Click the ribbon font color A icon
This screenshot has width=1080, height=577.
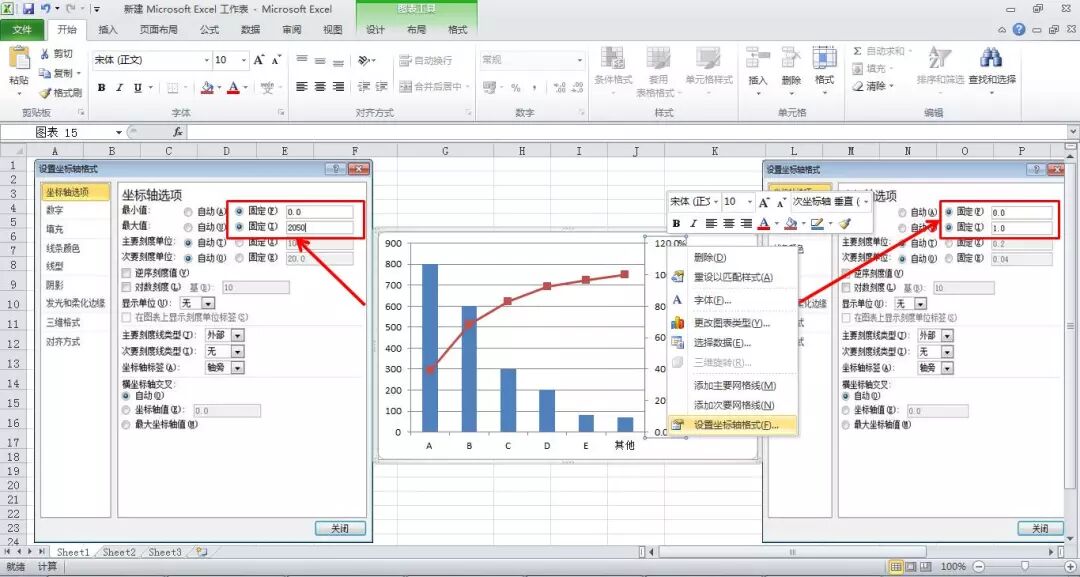pyautogui.click(x=233, y=87)
